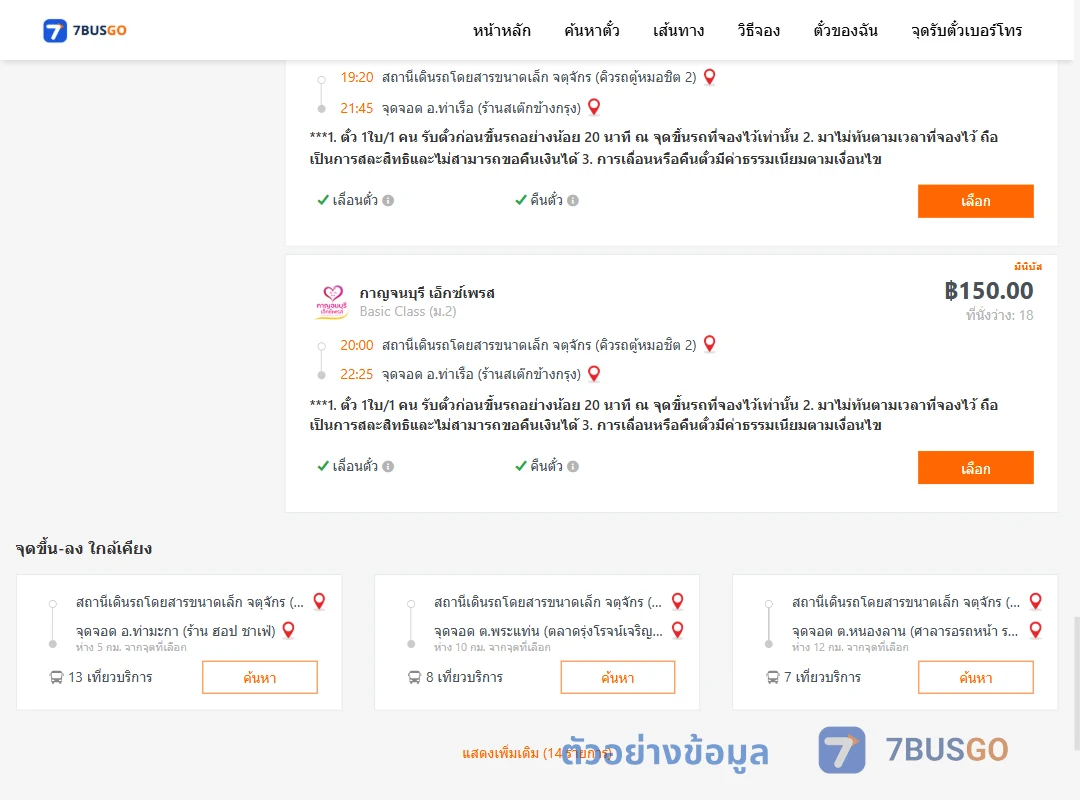
Task: Click คืนตั๋ว label in the 19:20 trip
Action: coord(546,201)
